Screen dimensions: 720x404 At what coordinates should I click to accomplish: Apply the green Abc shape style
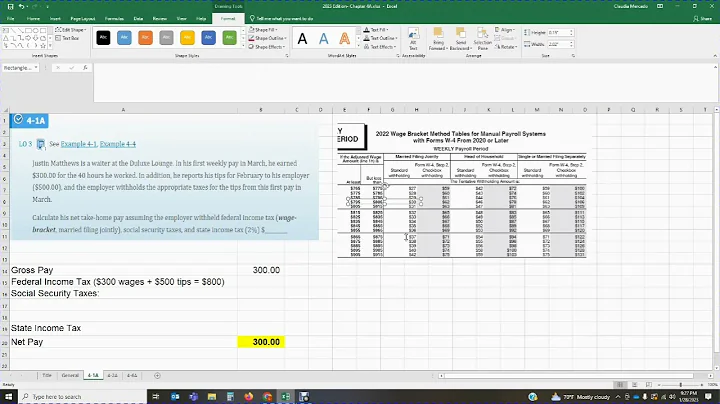pyautogui.click(x=229, y=38)
